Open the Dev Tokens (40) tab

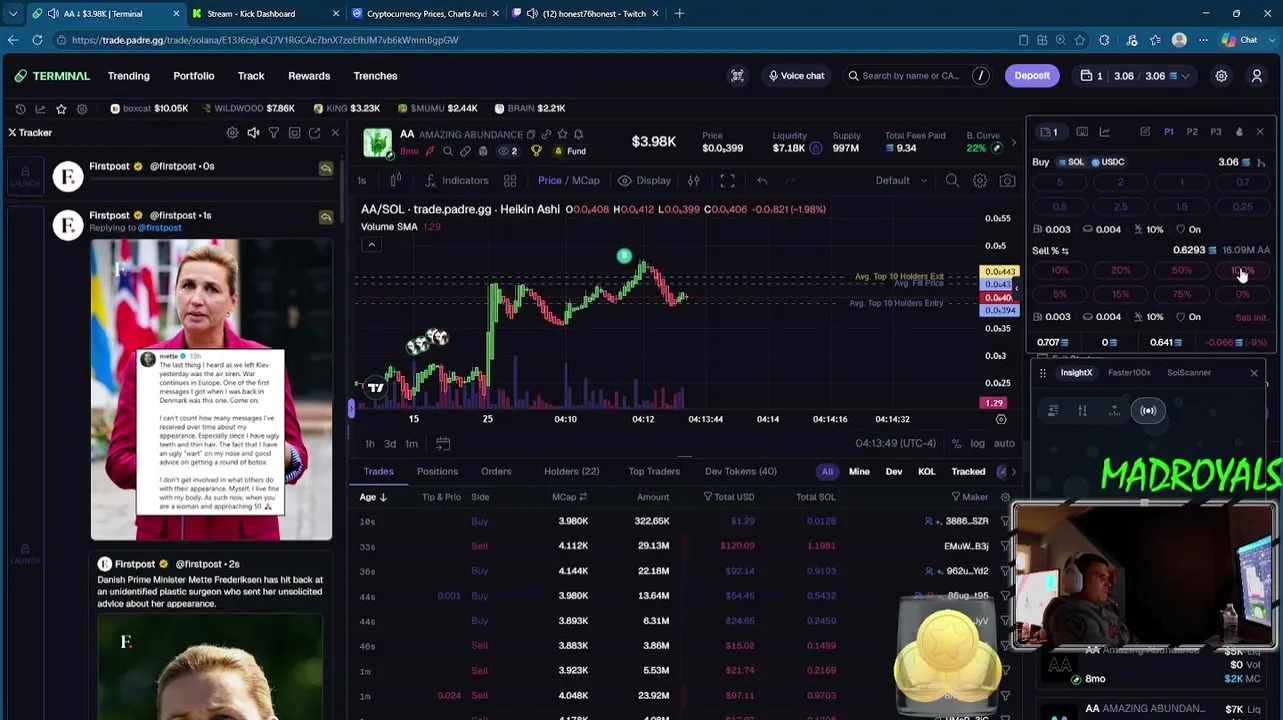(740, 471)
